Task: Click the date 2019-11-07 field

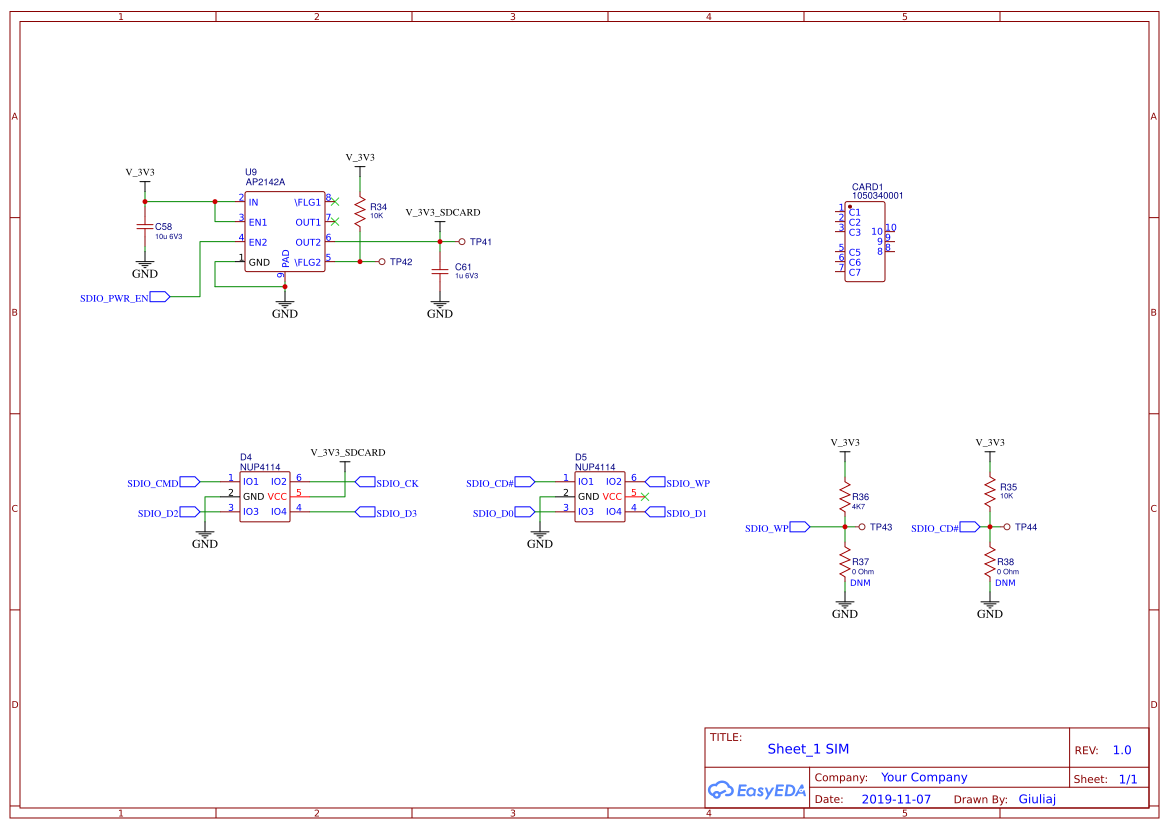Action: [x=896, y=799]
